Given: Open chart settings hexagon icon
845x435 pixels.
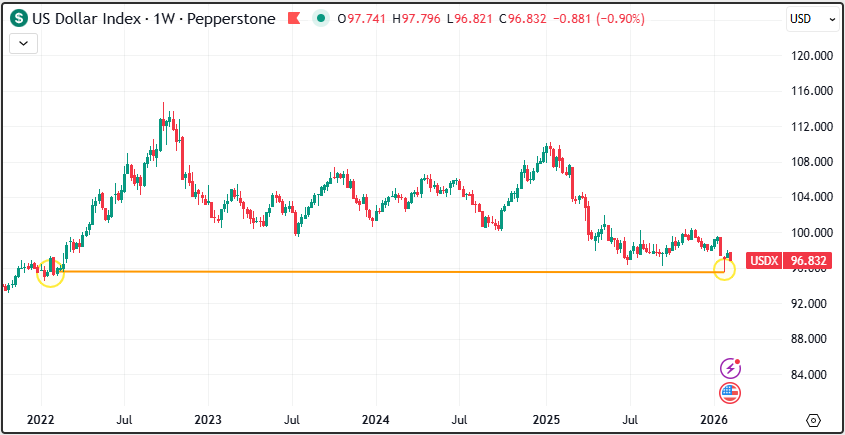Looking at the screenshot, I should coord(813,419).
